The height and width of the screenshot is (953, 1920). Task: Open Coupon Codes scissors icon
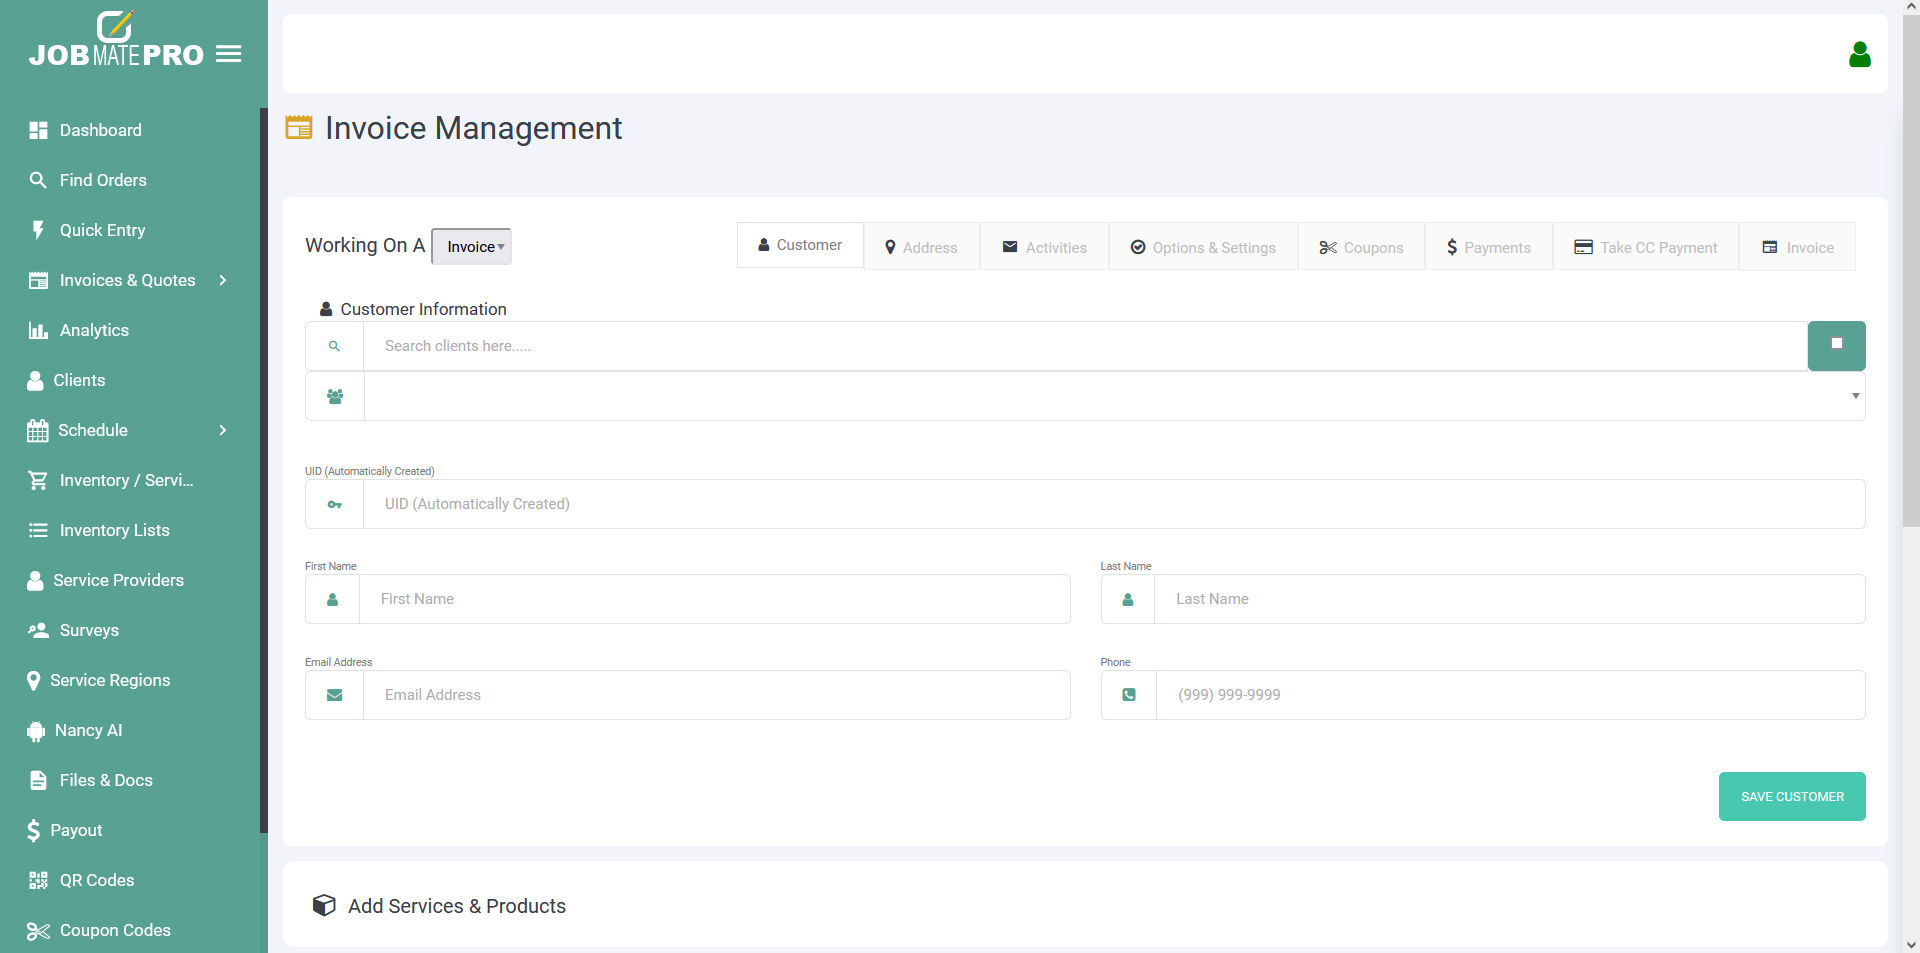[38, 931]
